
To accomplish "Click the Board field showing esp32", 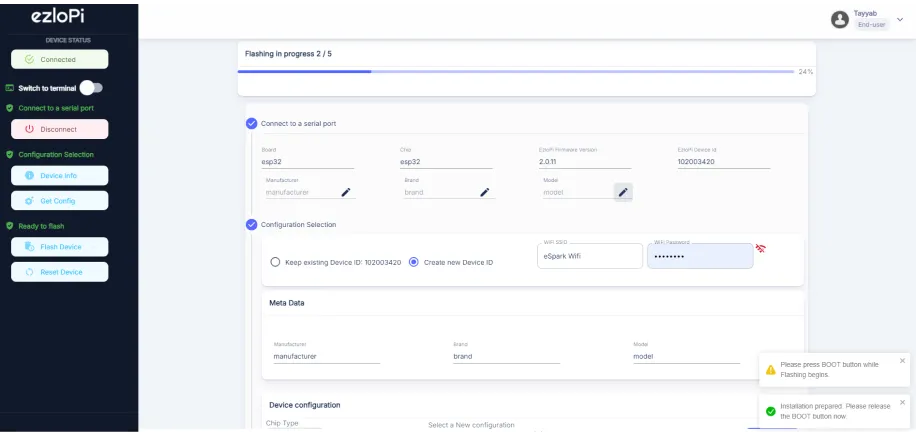I will (308, 162).
